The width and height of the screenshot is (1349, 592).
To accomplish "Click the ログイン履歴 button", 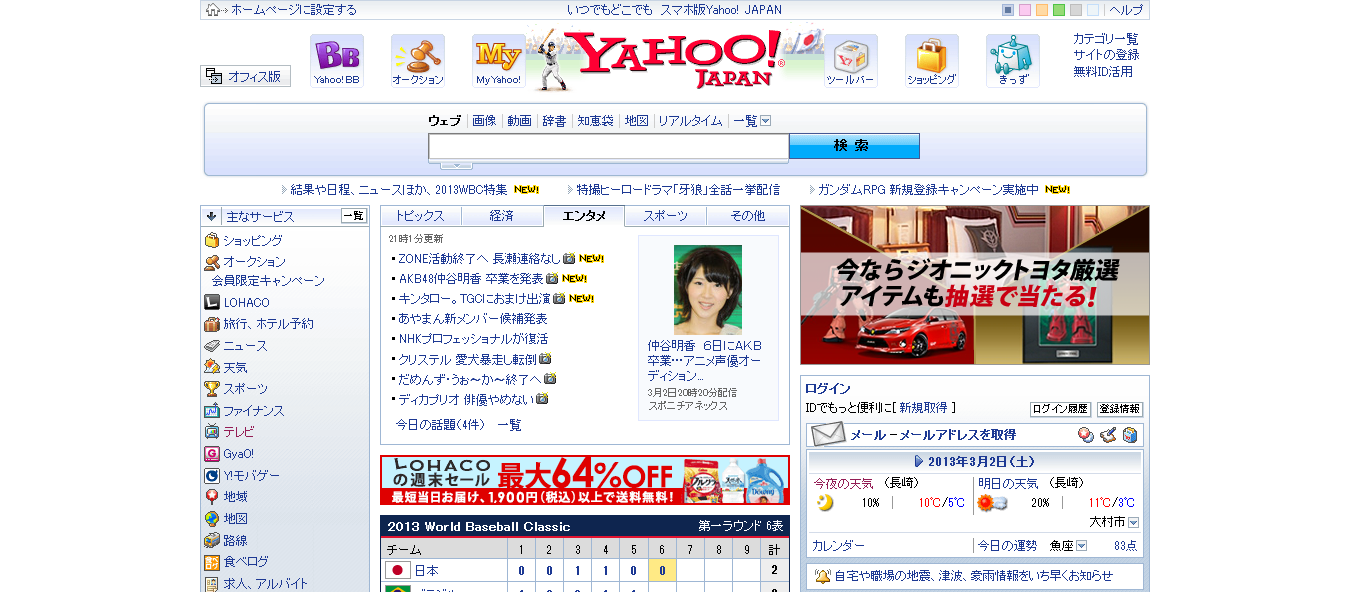I will click(x=1060, y=409).
